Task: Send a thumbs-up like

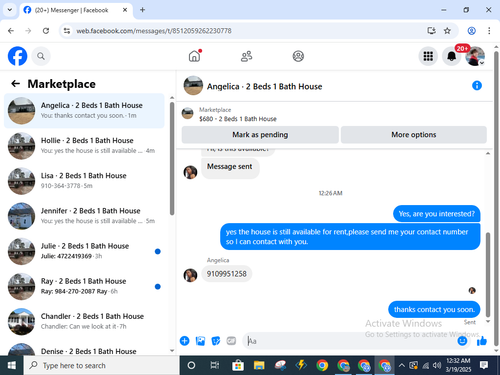Action: 482,341
